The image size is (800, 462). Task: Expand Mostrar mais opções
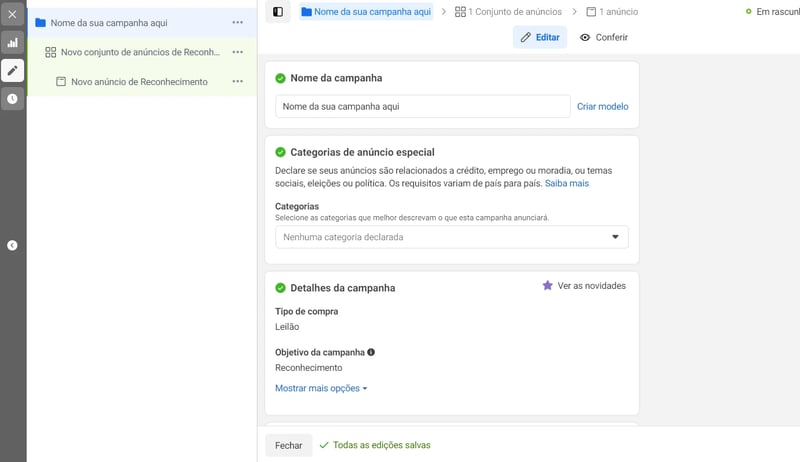pos(321,388)
